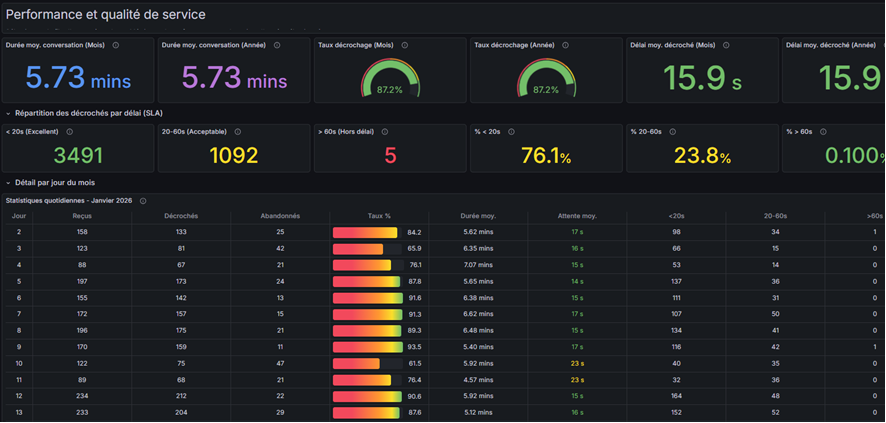Click info icon beside Taux décrochage (Mois)

[405, 45]
